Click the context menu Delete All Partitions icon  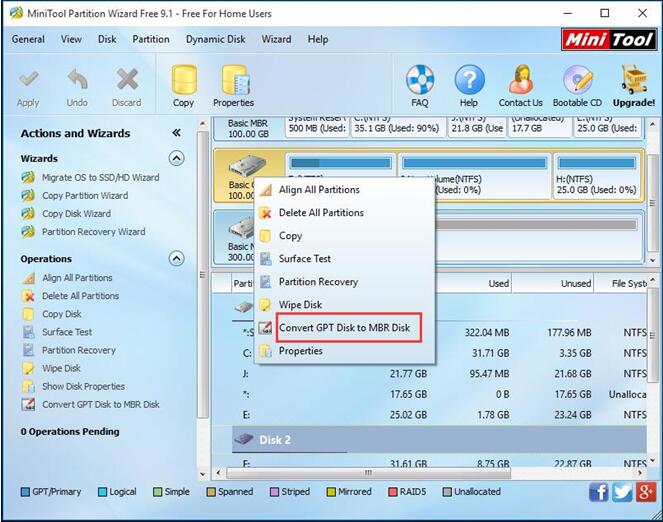(266, 213)
